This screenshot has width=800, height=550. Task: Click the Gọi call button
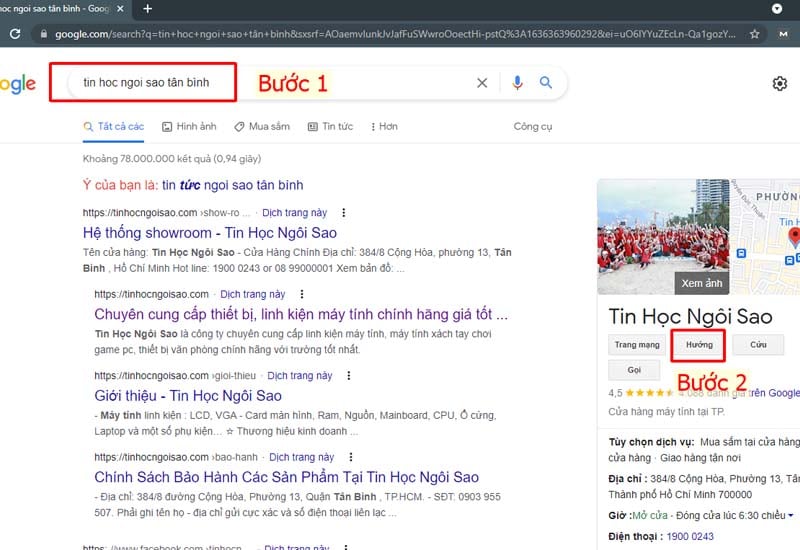[634, 370]
